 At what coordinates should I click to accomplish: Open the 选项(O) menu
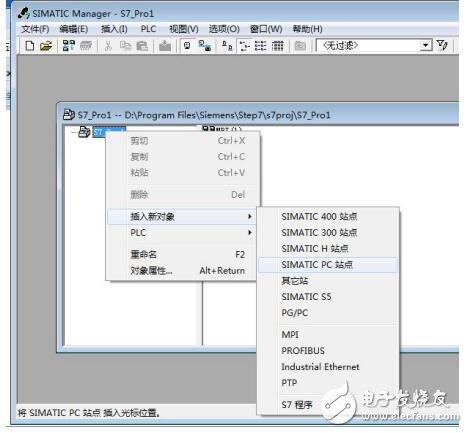224,29
